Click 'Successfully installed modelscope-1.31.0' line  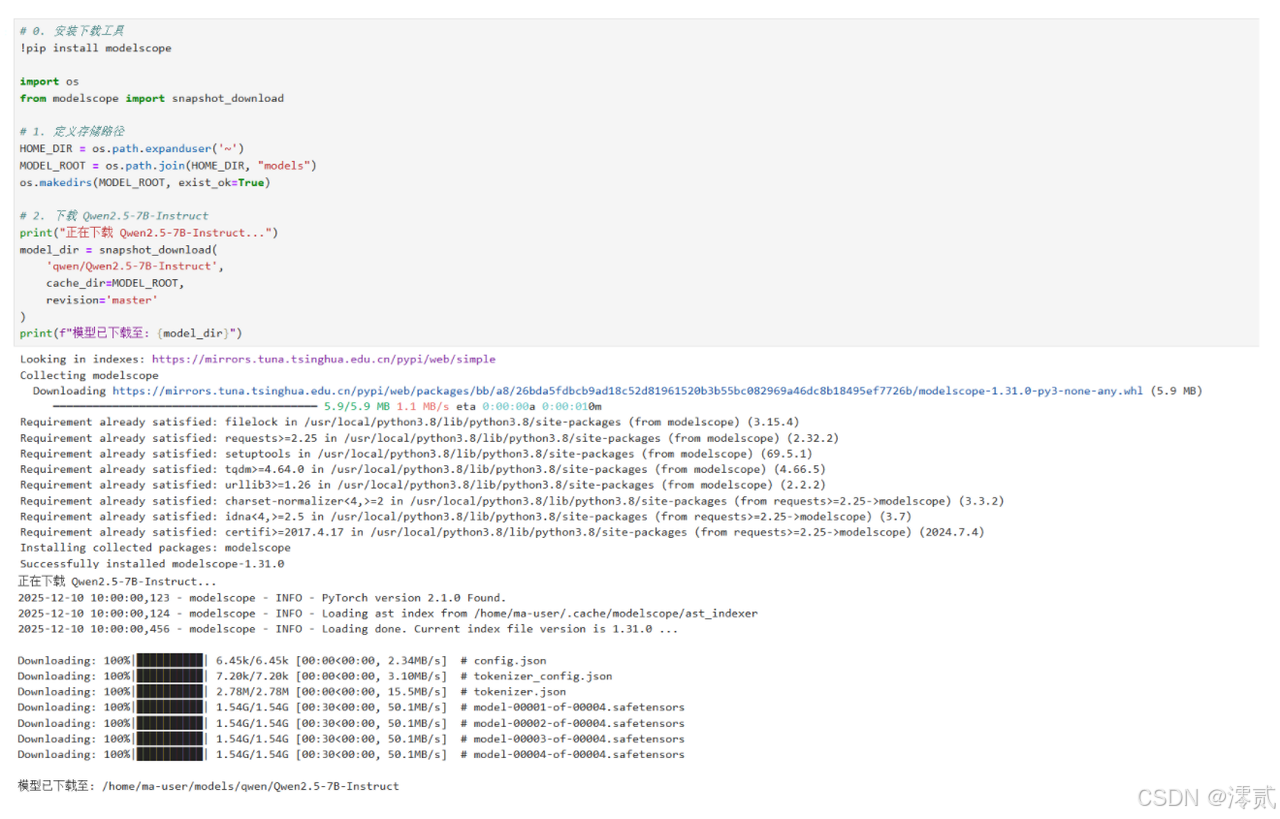coord(152,564)
